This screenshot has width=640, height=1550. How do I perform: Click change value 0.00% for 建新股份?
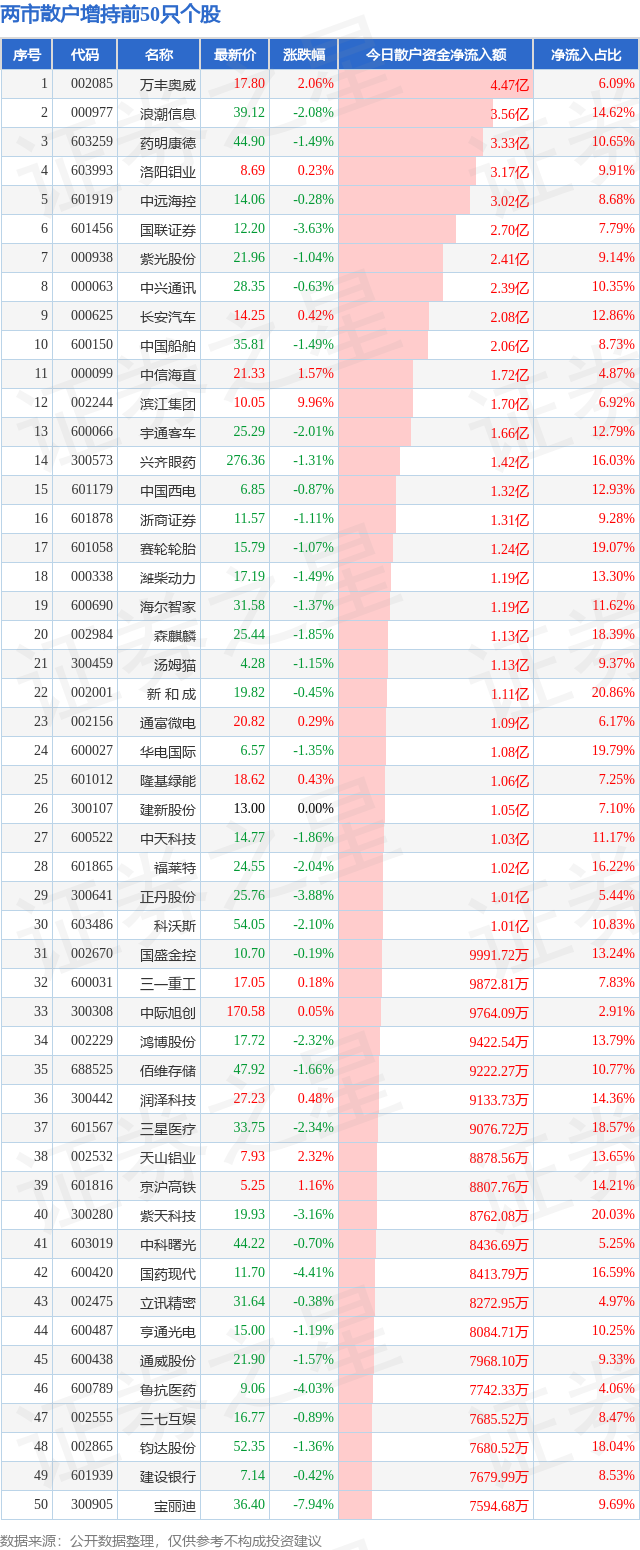(x=316, y=809)
